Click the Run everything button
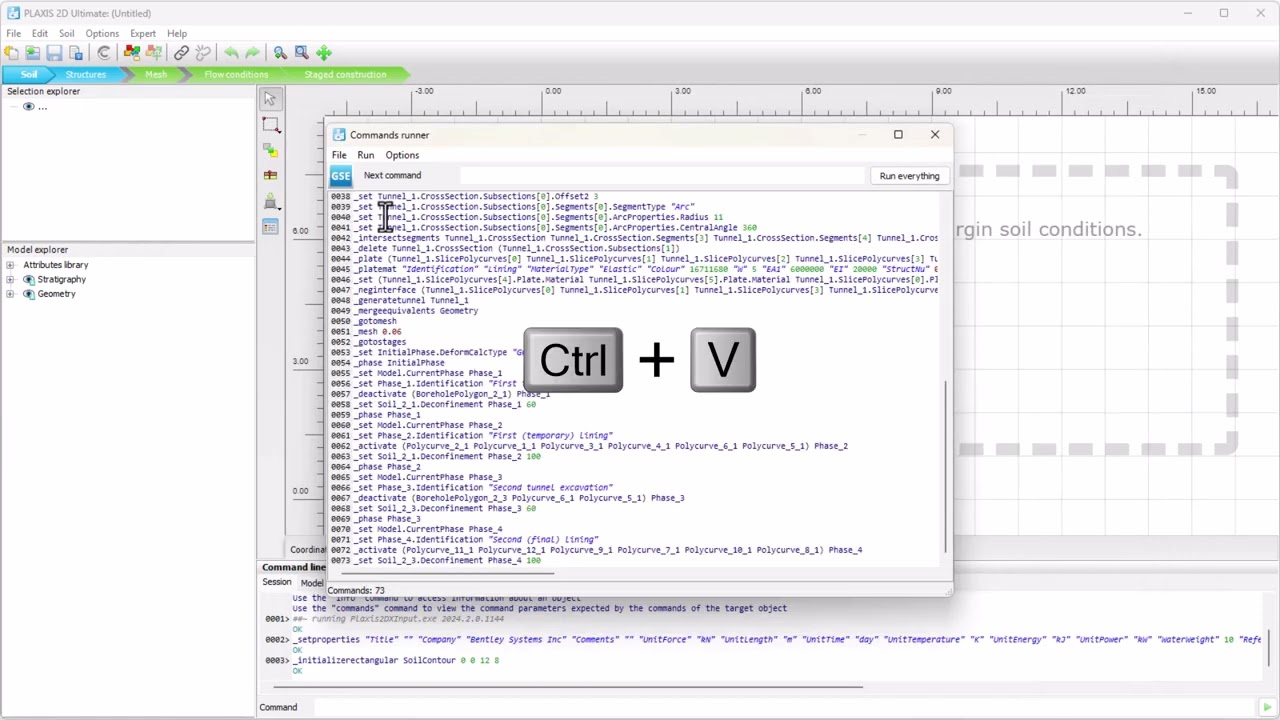This screenshot has width=1280, height=720. 909,176
